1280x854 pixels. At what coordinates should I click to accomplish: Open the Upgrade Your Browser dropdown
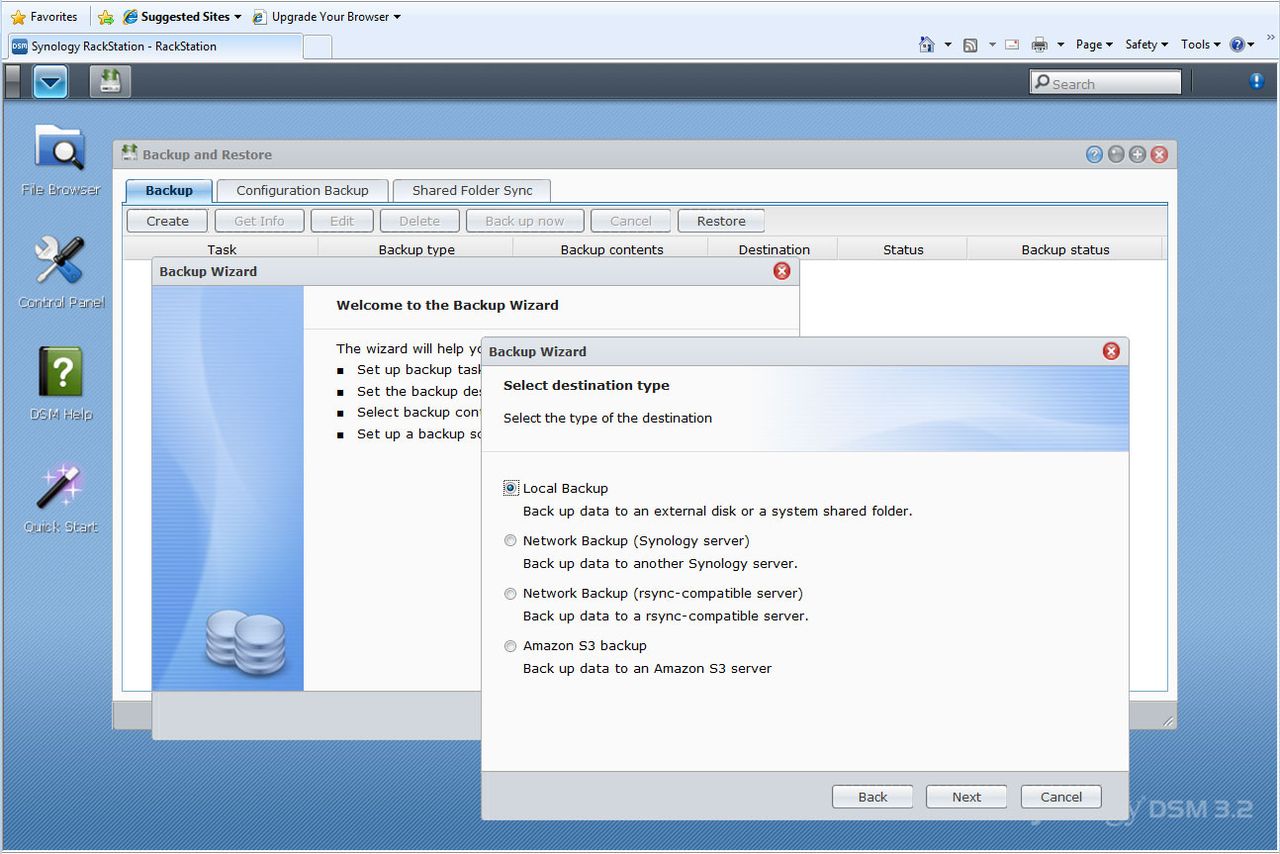[327, 17]
